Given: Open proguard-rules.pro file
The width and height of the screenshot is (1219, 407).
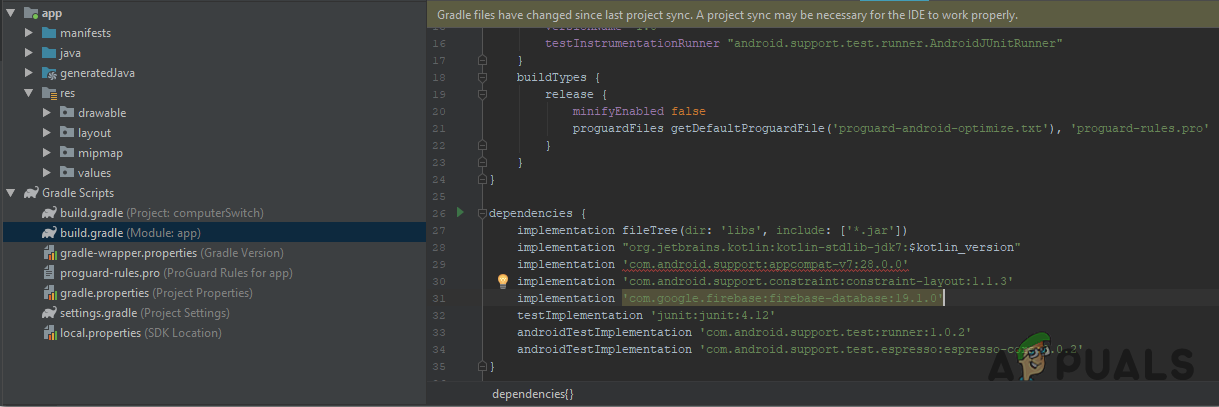Looking at the screenshot, I should [176, 273].
